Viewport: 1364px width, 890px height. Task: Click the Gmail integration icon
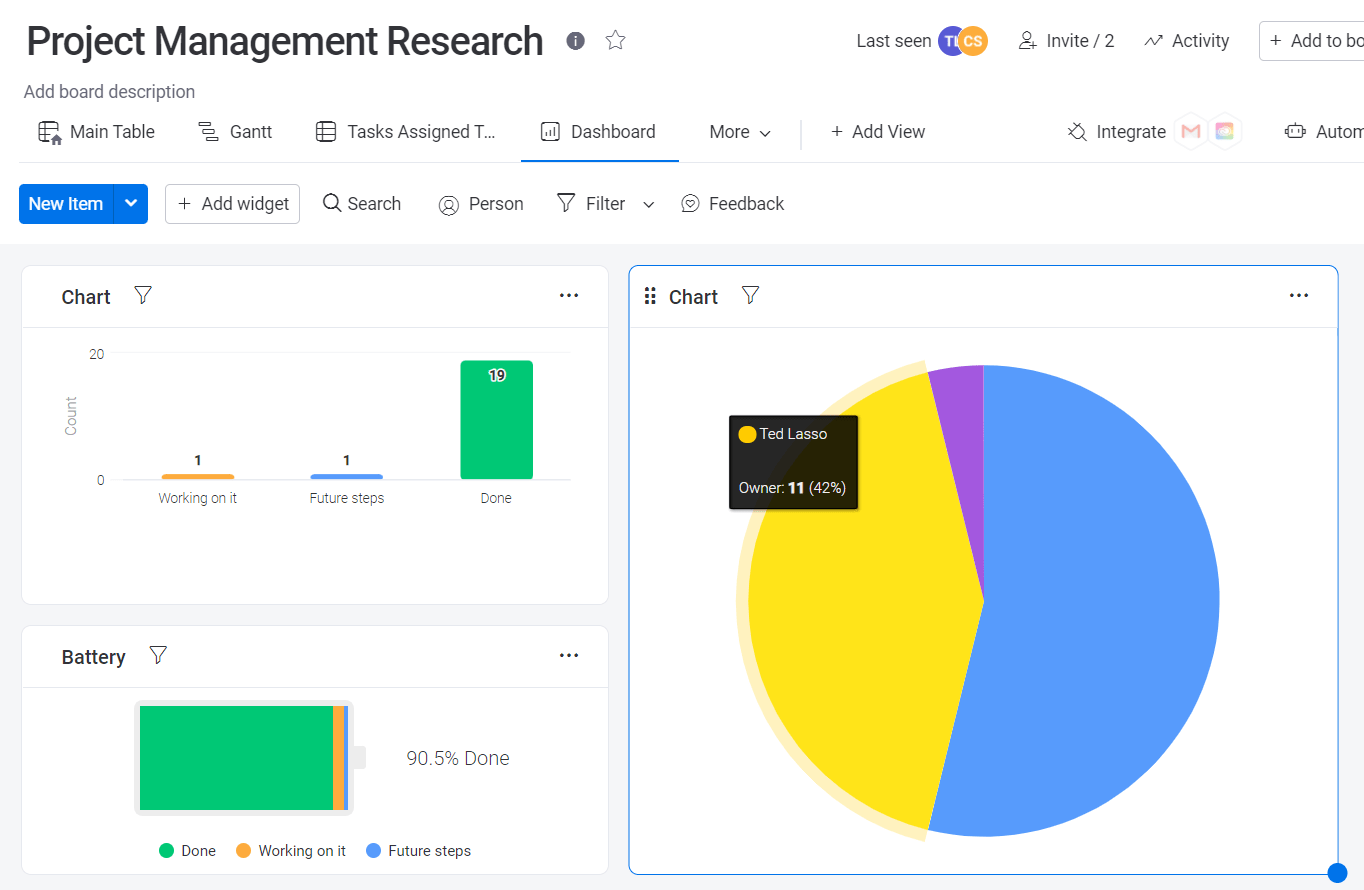(x=1191, y=131)
